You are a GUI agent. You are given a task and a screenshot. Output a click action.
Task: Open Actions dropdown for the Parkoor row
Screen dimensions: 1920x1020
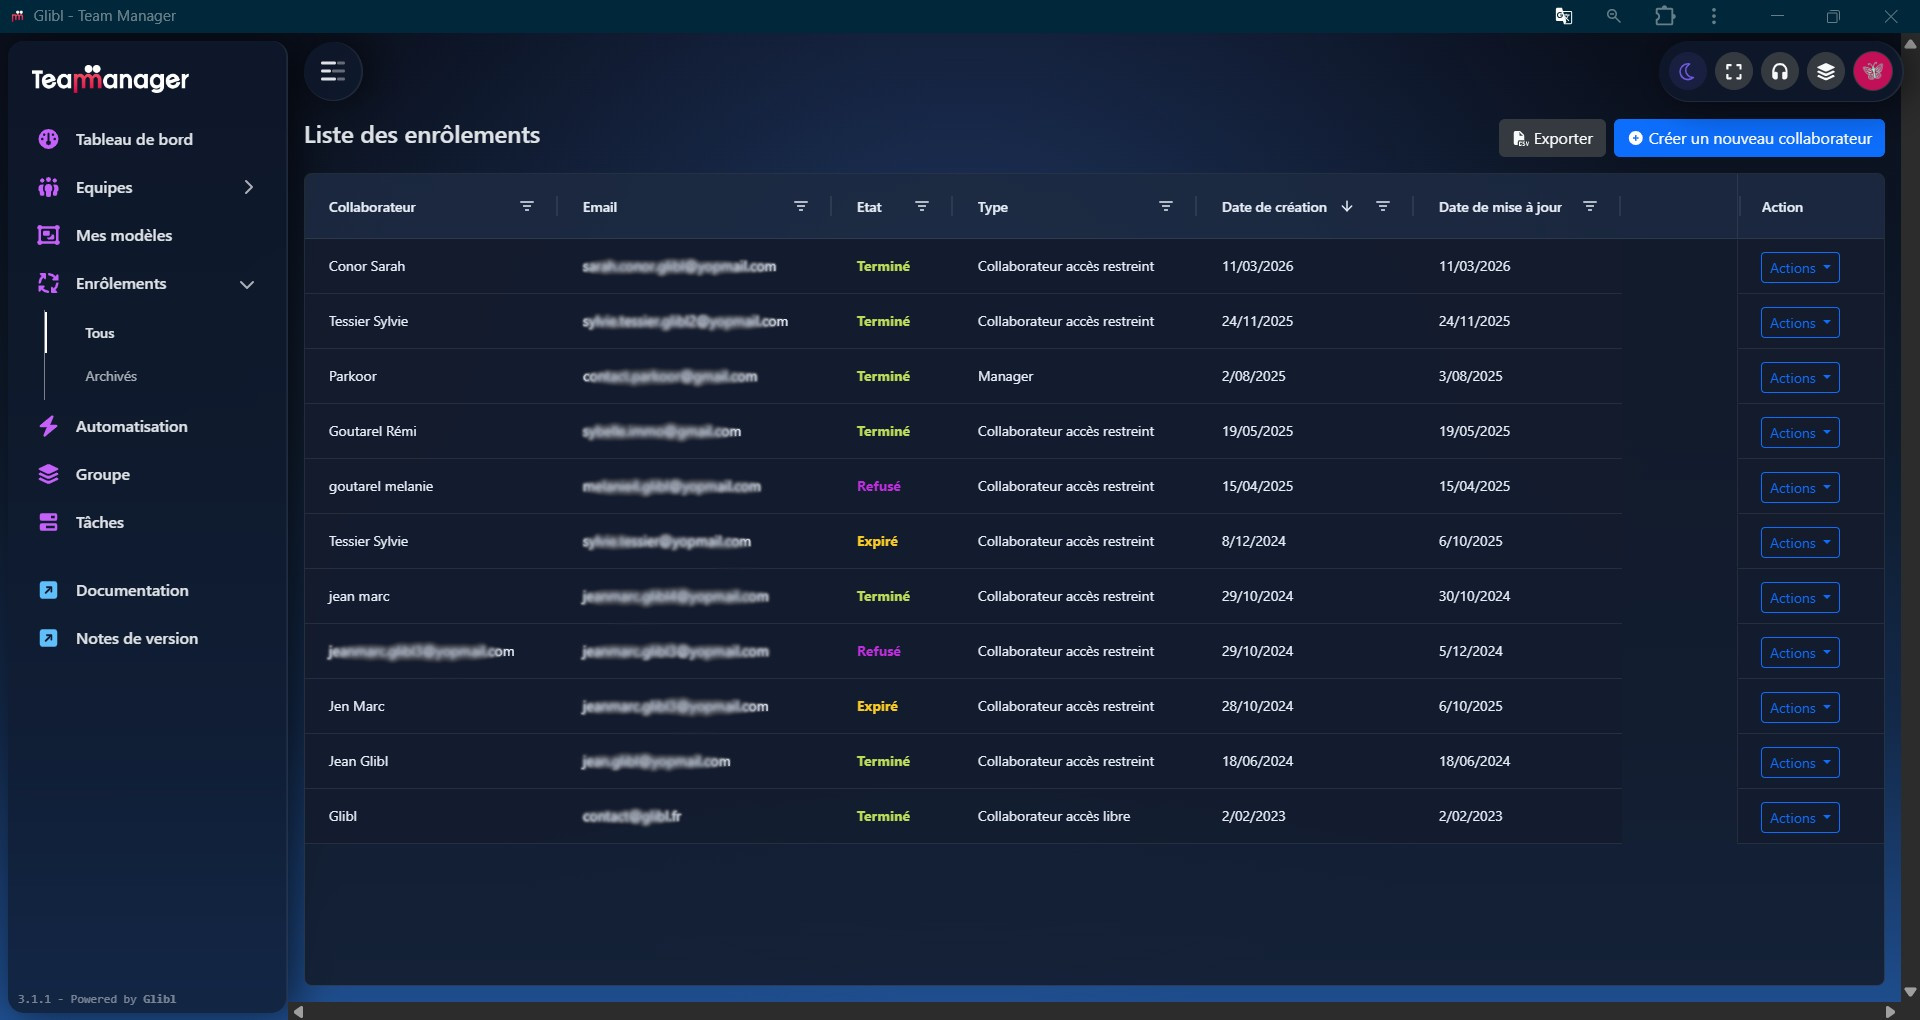click(1799, 378)
